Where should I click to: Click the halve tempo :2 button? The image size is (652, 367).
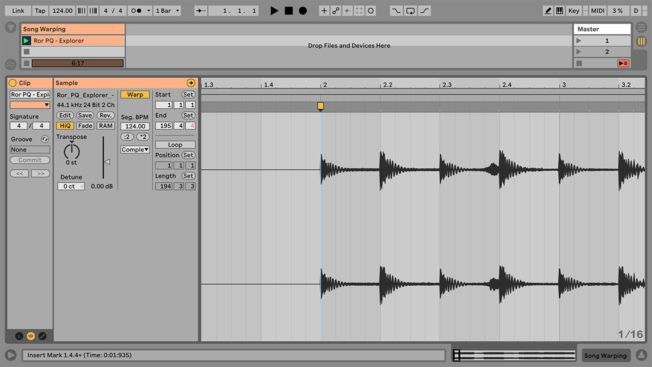click(127, 137)
